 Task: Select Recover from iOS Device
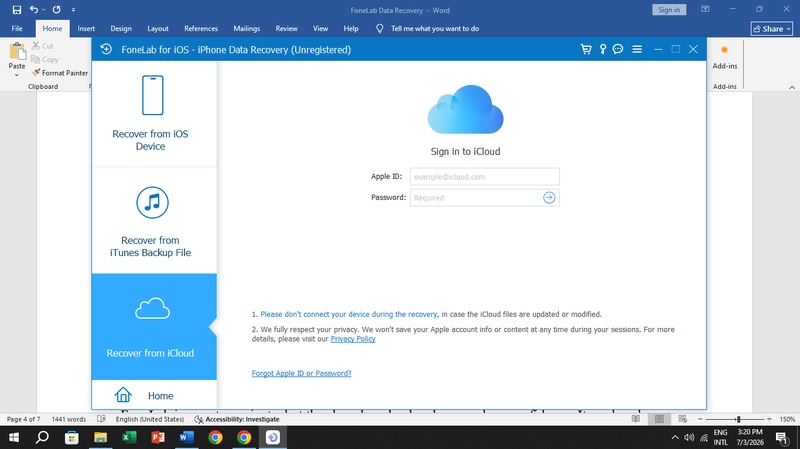coord(154,114)
